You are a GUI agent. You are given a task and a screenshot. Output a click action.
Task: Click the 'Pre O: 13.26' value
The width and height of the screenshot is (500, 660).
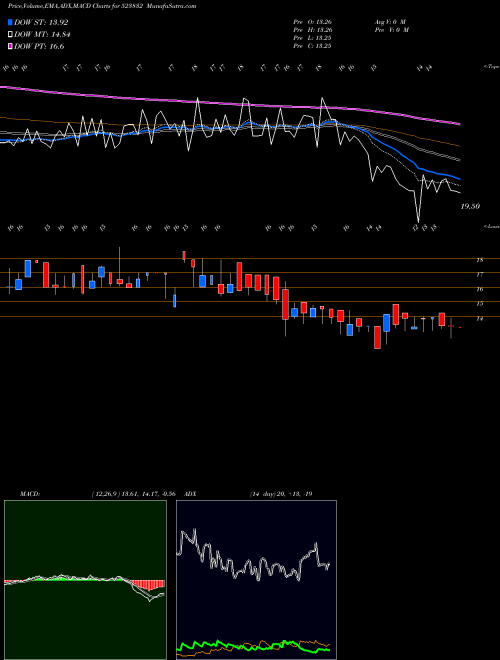[x=312, y=22]
